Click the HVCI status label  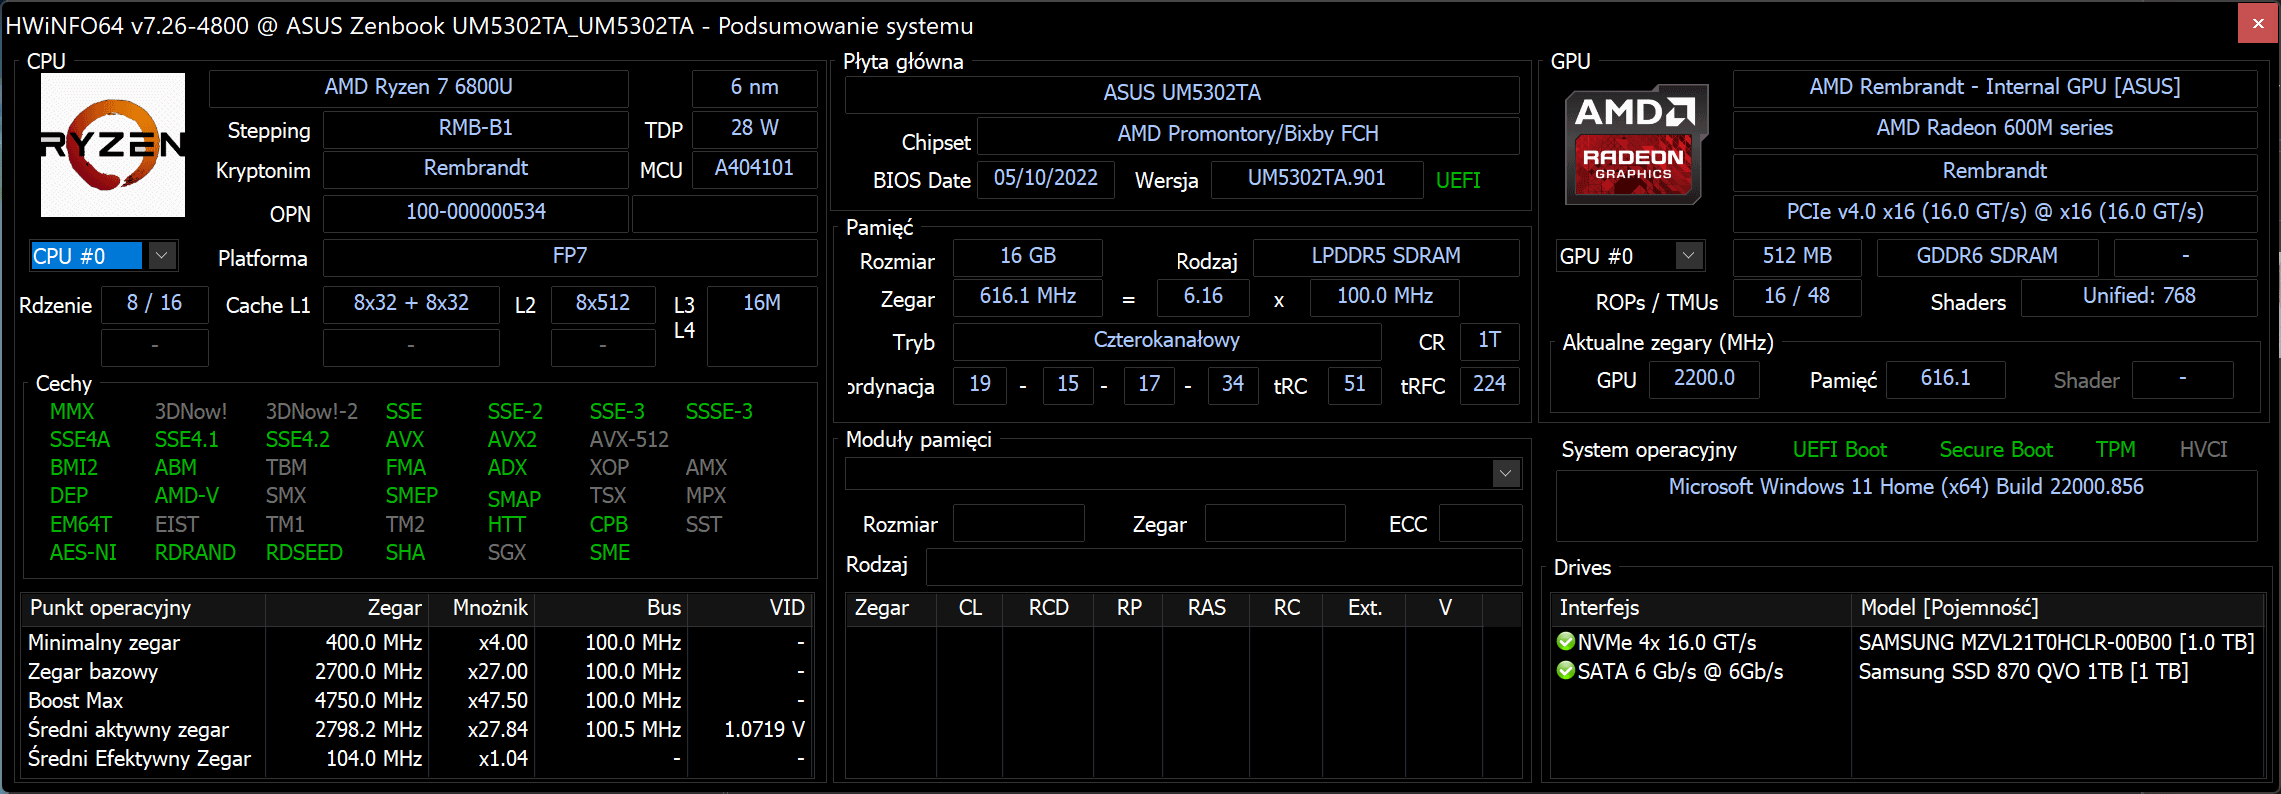pyautogui.click(x=2204, y=450)
